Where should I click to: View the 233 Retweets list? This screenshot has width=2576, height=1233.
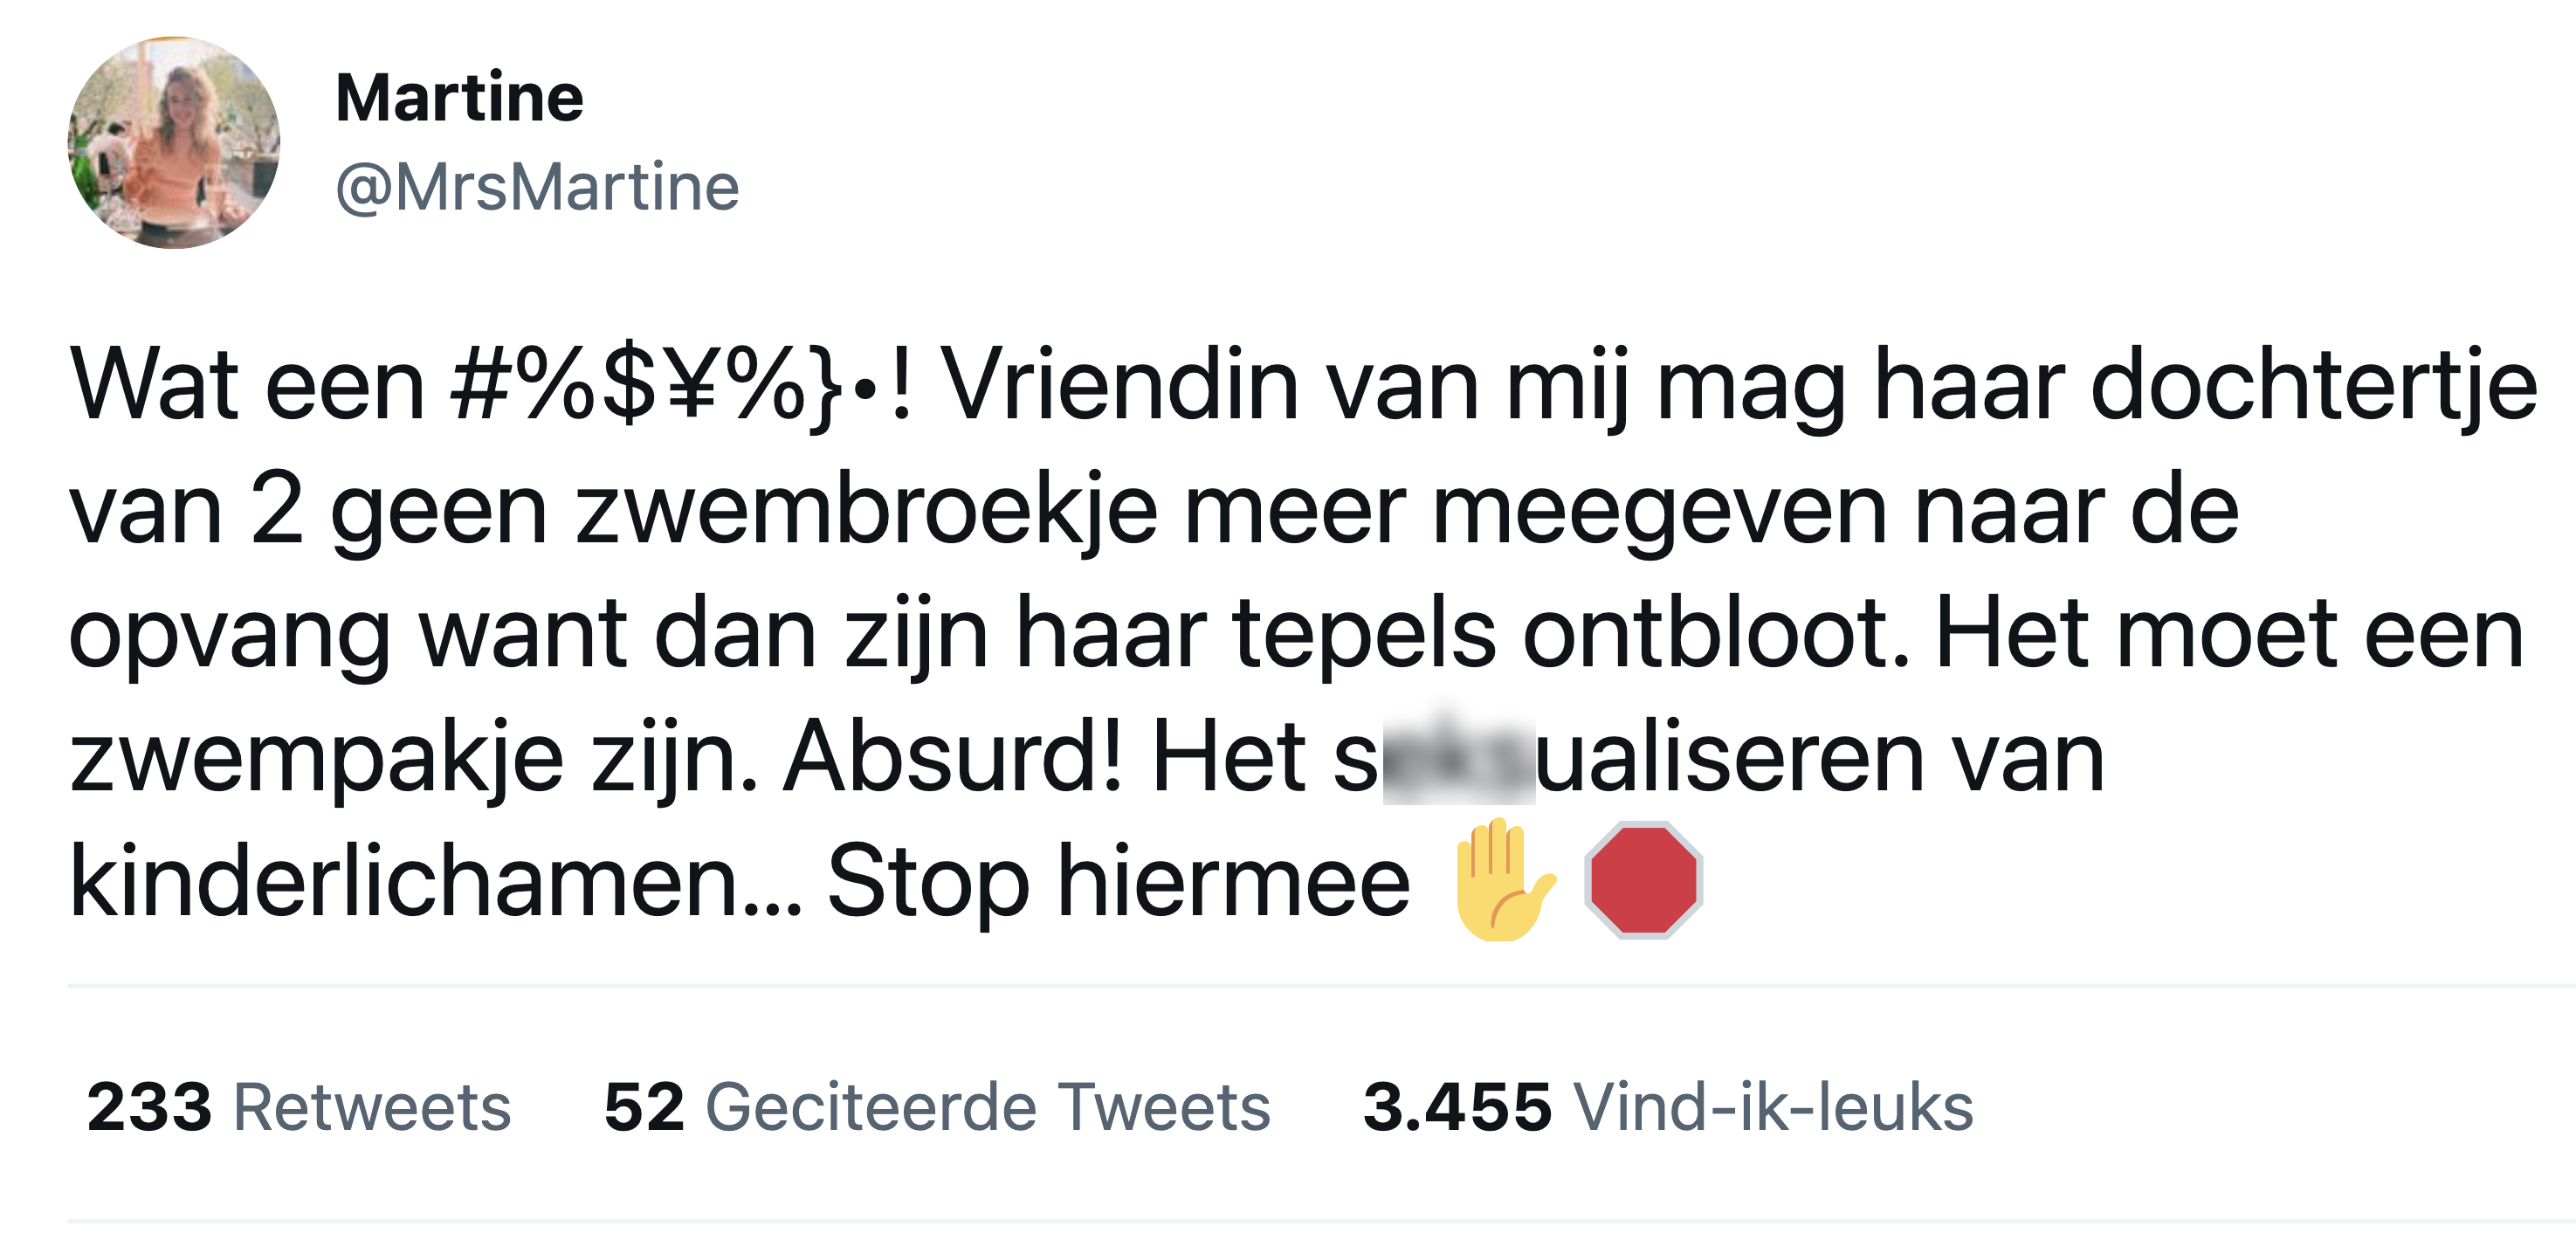pos(298,1107)
